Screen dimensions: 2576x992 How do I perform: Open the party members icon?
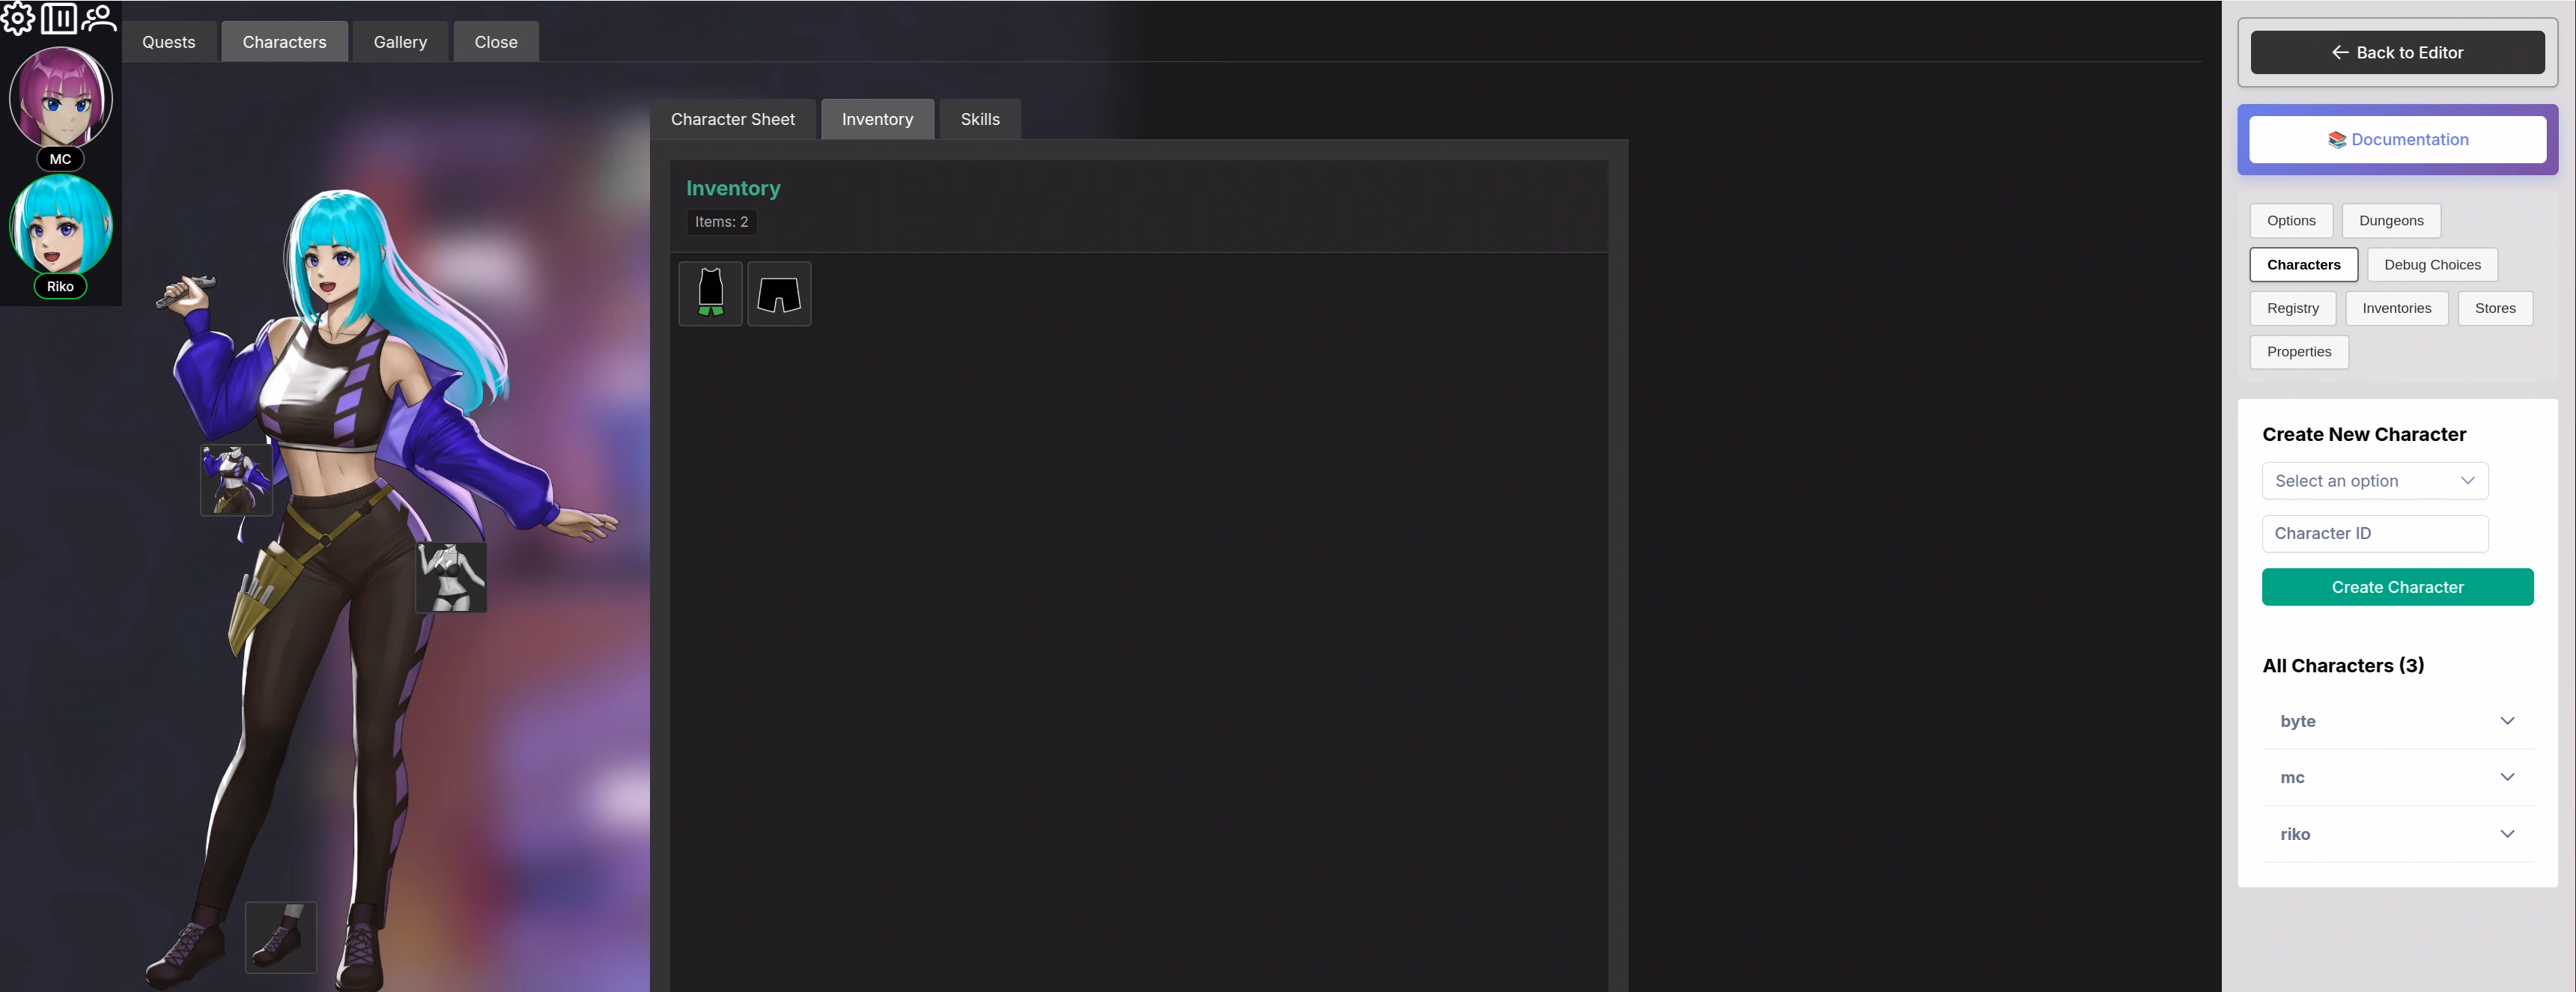click(x=99, y=18)
